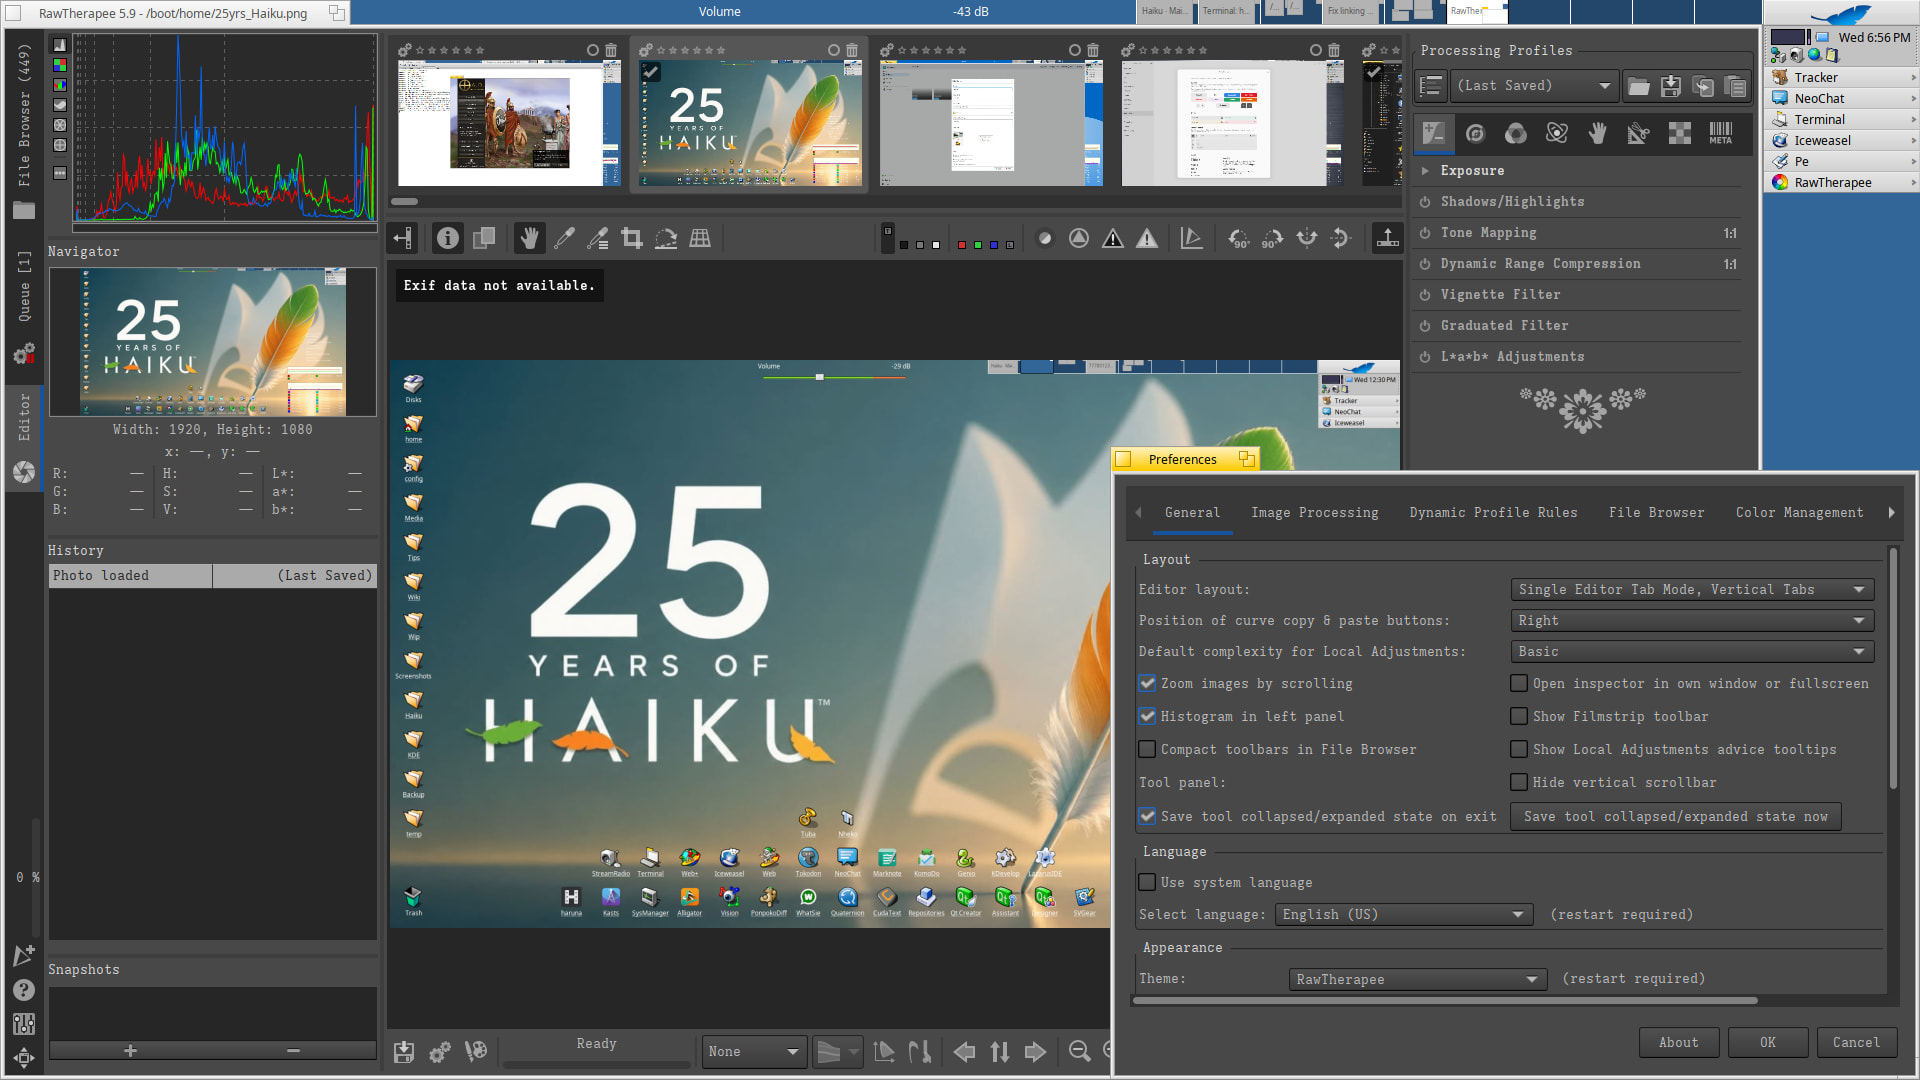Image resolution: width=1920 pixels, height=1080 pixels.
Task: Enable Compact toolbars in File Browser
Action: [1148, 750]
